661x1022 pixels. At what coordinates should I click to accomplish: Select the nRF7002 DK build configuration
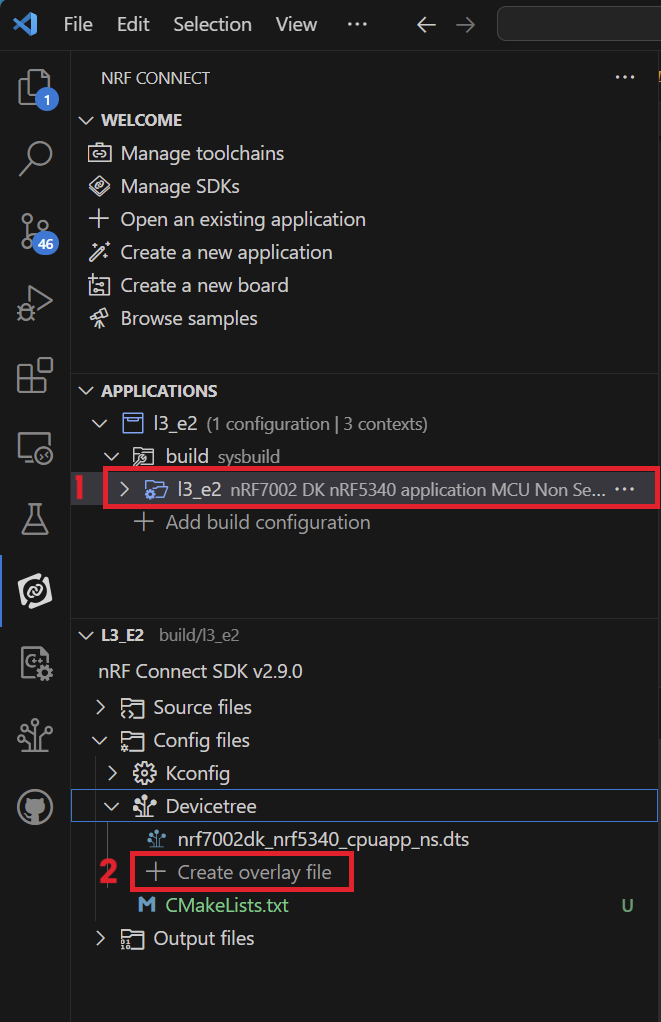pos(350,489)
